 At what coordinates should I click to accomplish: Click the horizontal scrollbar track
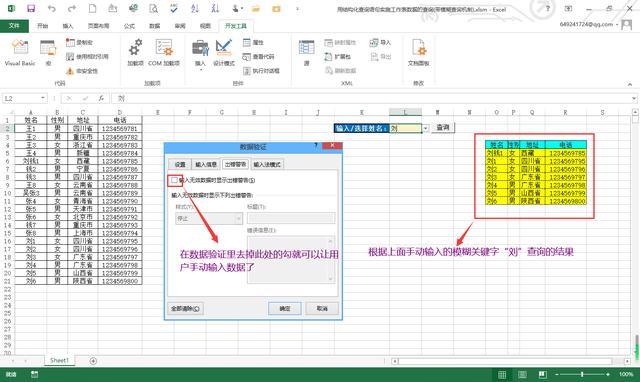coord(505,361)
